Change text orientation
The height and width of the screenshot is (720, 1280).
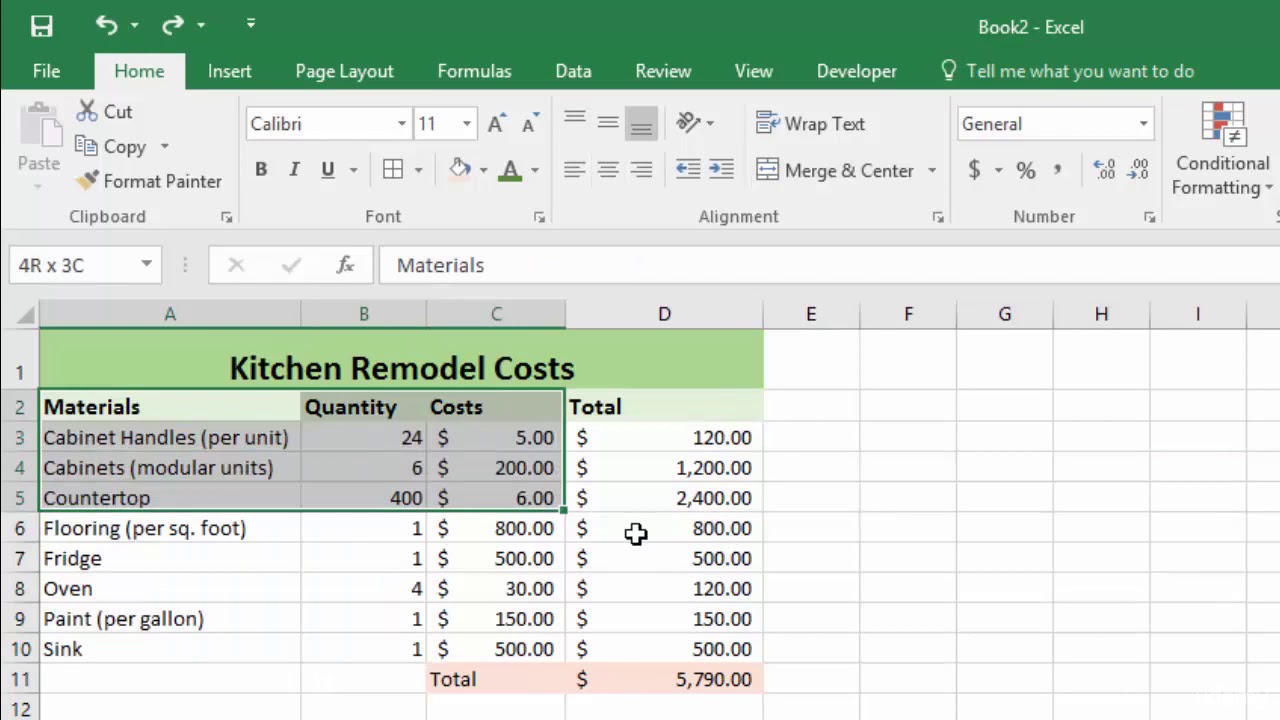tap(689, 123)
